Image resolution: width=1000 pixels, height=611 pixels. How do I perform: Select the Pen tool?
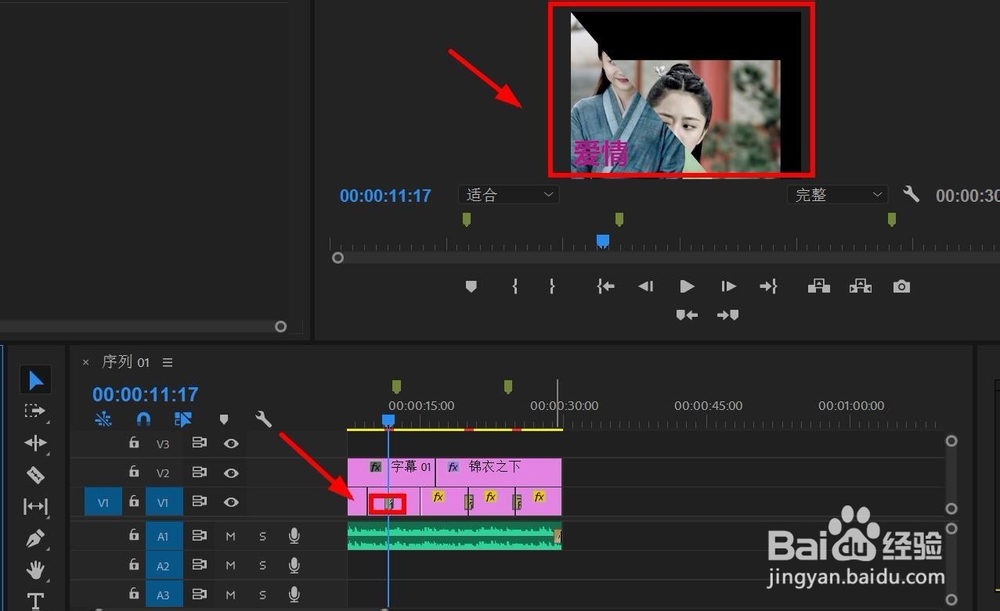35,538
